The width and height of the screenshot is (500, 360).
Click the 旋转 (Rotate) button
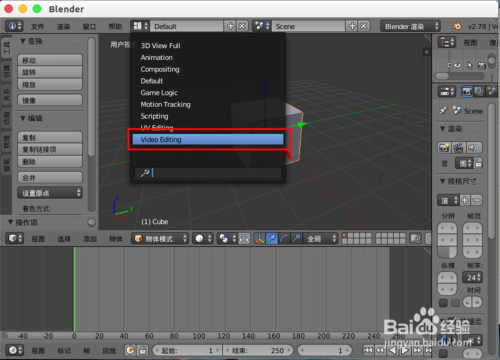pos(50,72)
